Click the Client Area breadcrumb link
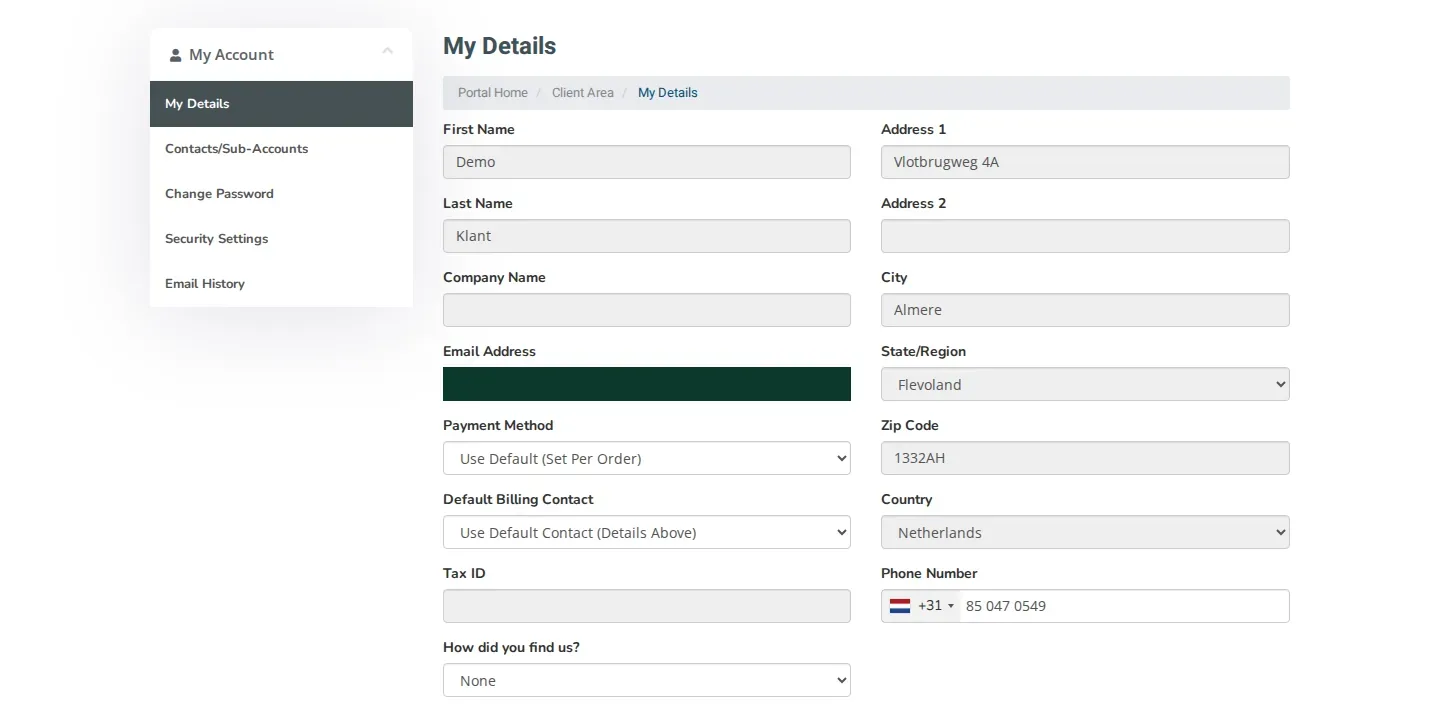The image size is (1440, 708). [583, 93]
